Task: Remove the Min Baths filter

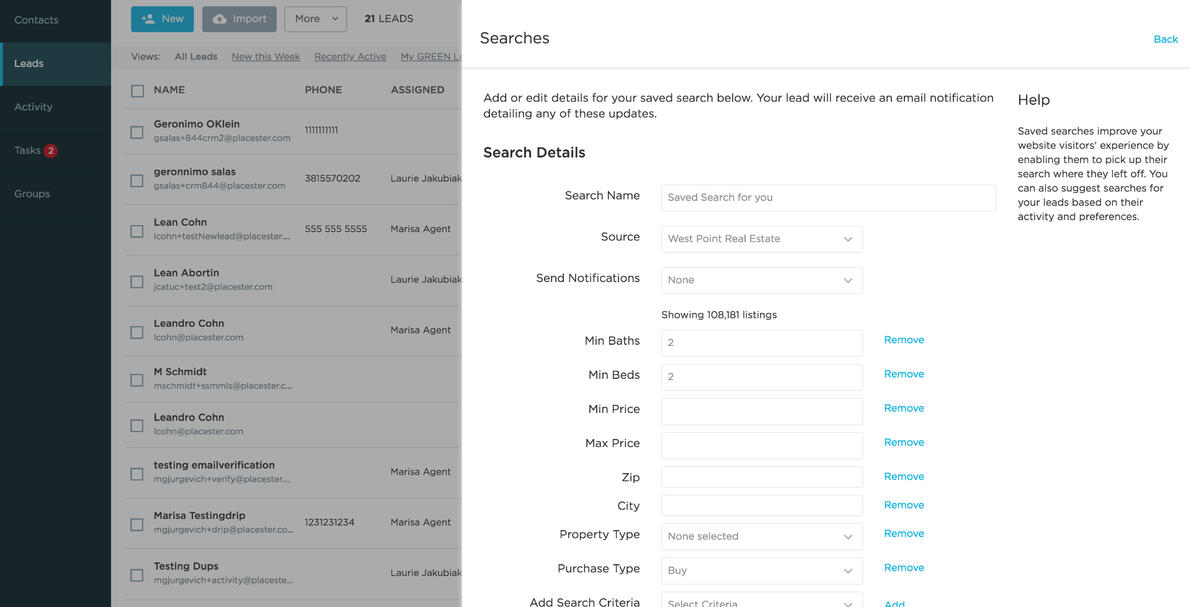Action: point(903,340)
